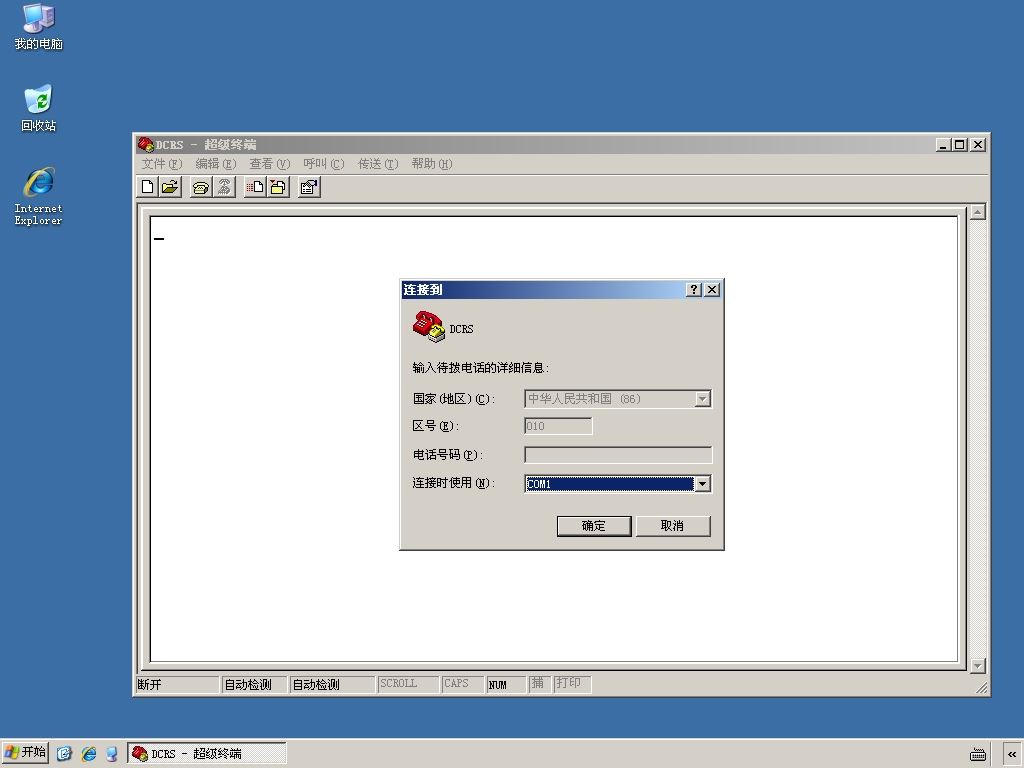1024x768 pixels.
Task: Open the 呼叫 menu
Action: (x=323, y=164)
